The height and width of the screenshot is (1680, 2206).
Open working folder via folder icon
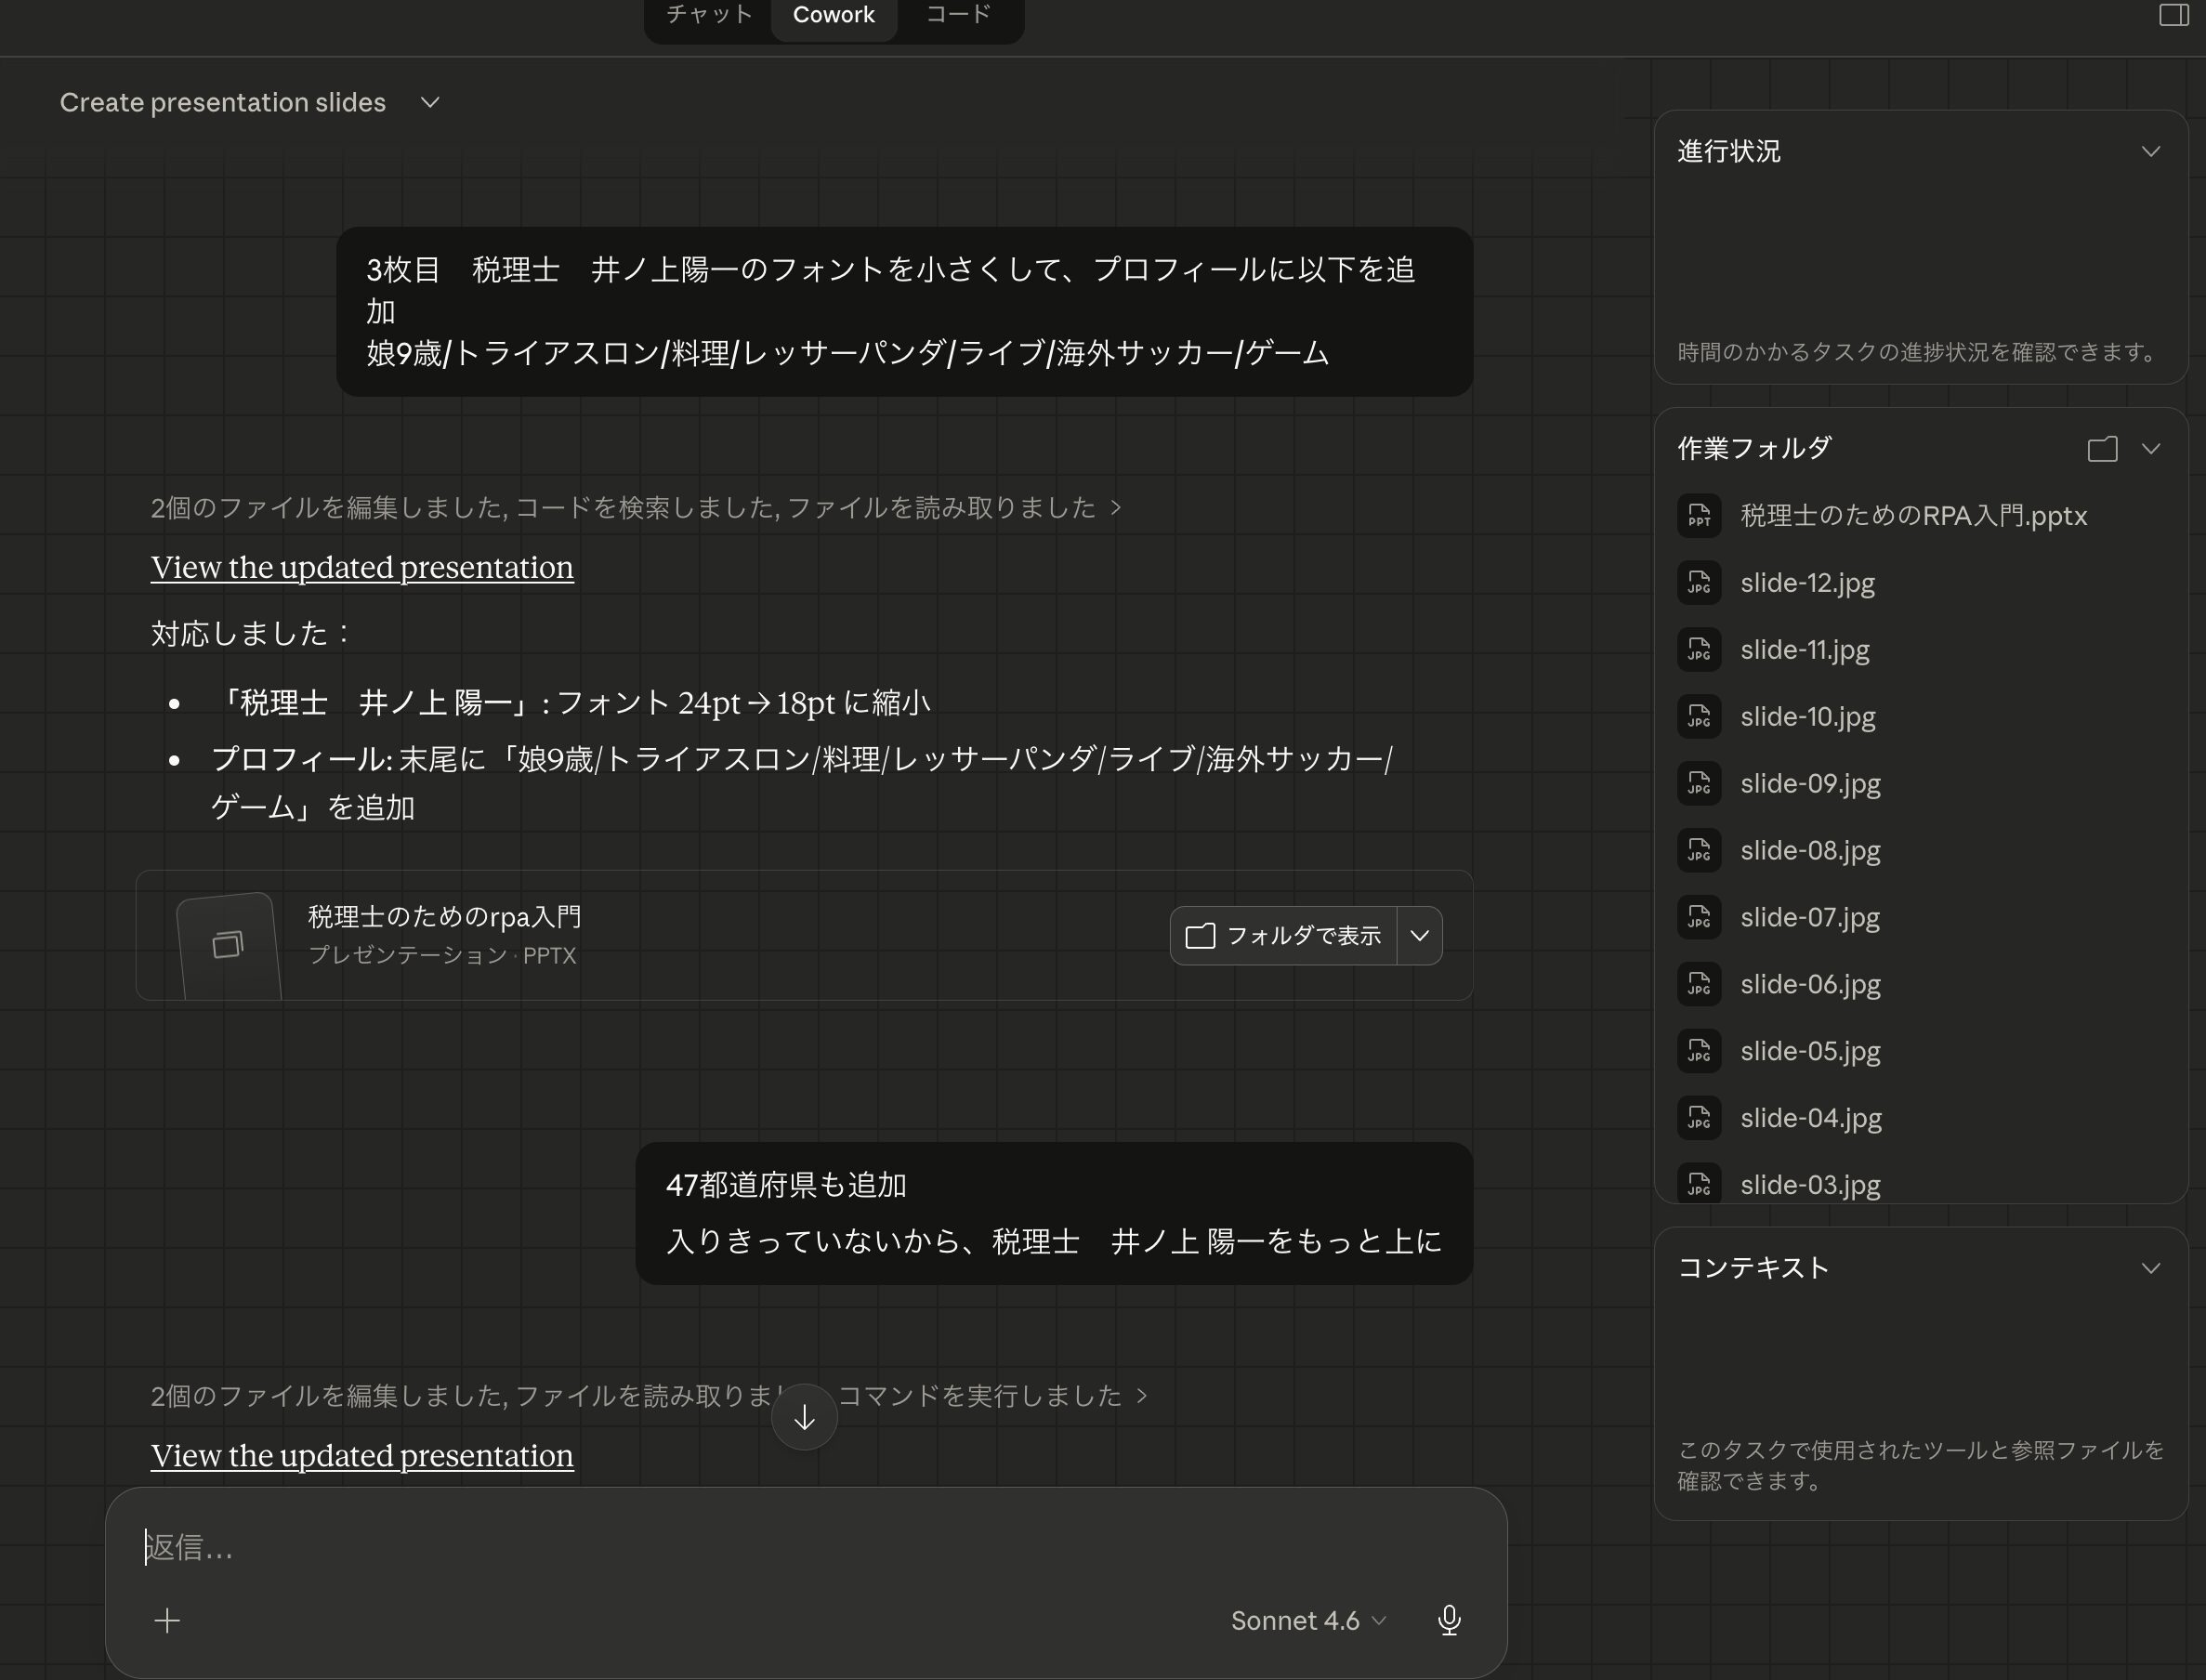[2102, 449]
